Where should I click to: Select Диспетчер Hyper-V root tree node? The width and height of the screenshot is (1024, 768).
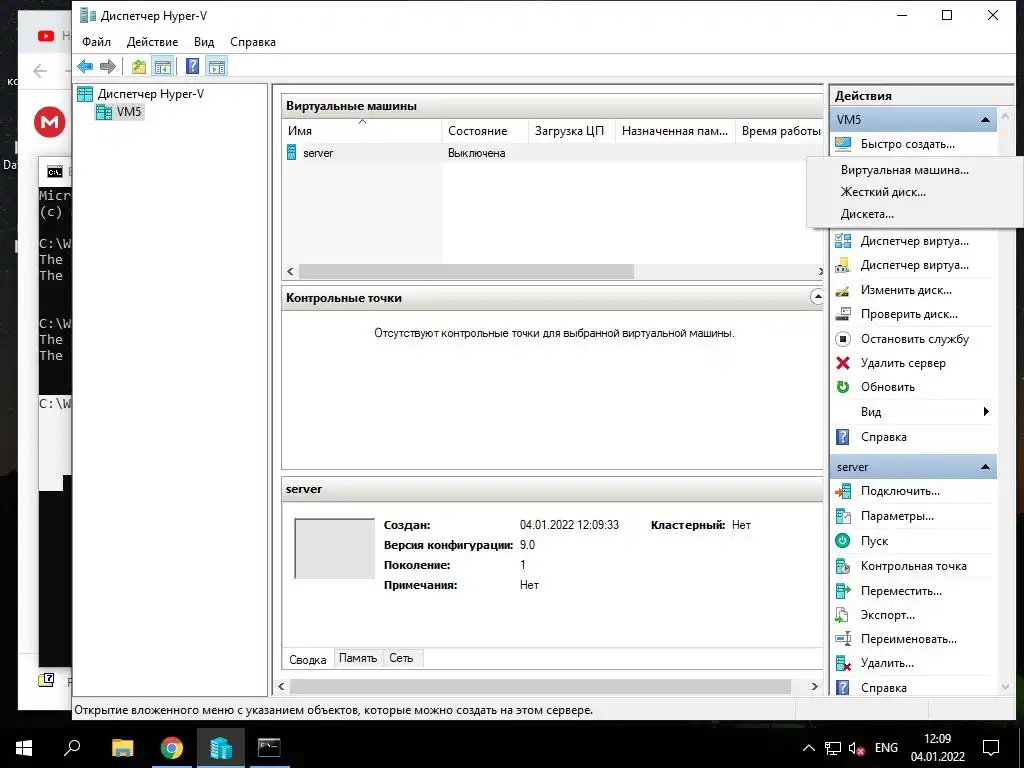pos(140,94)
